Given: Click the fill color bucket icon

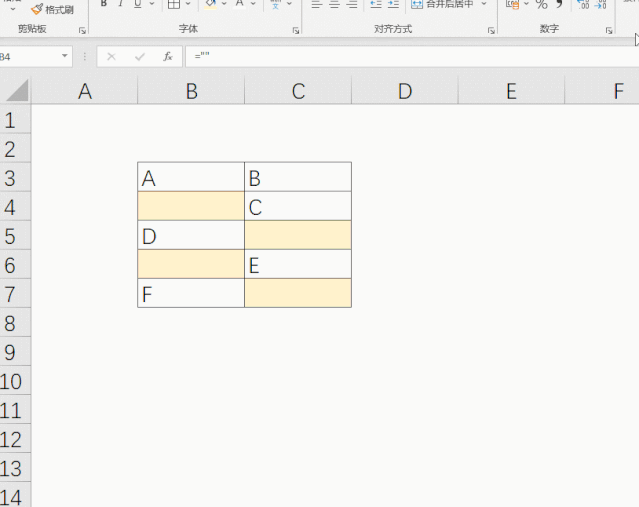Looking at the screenshot, I should 210,4.
